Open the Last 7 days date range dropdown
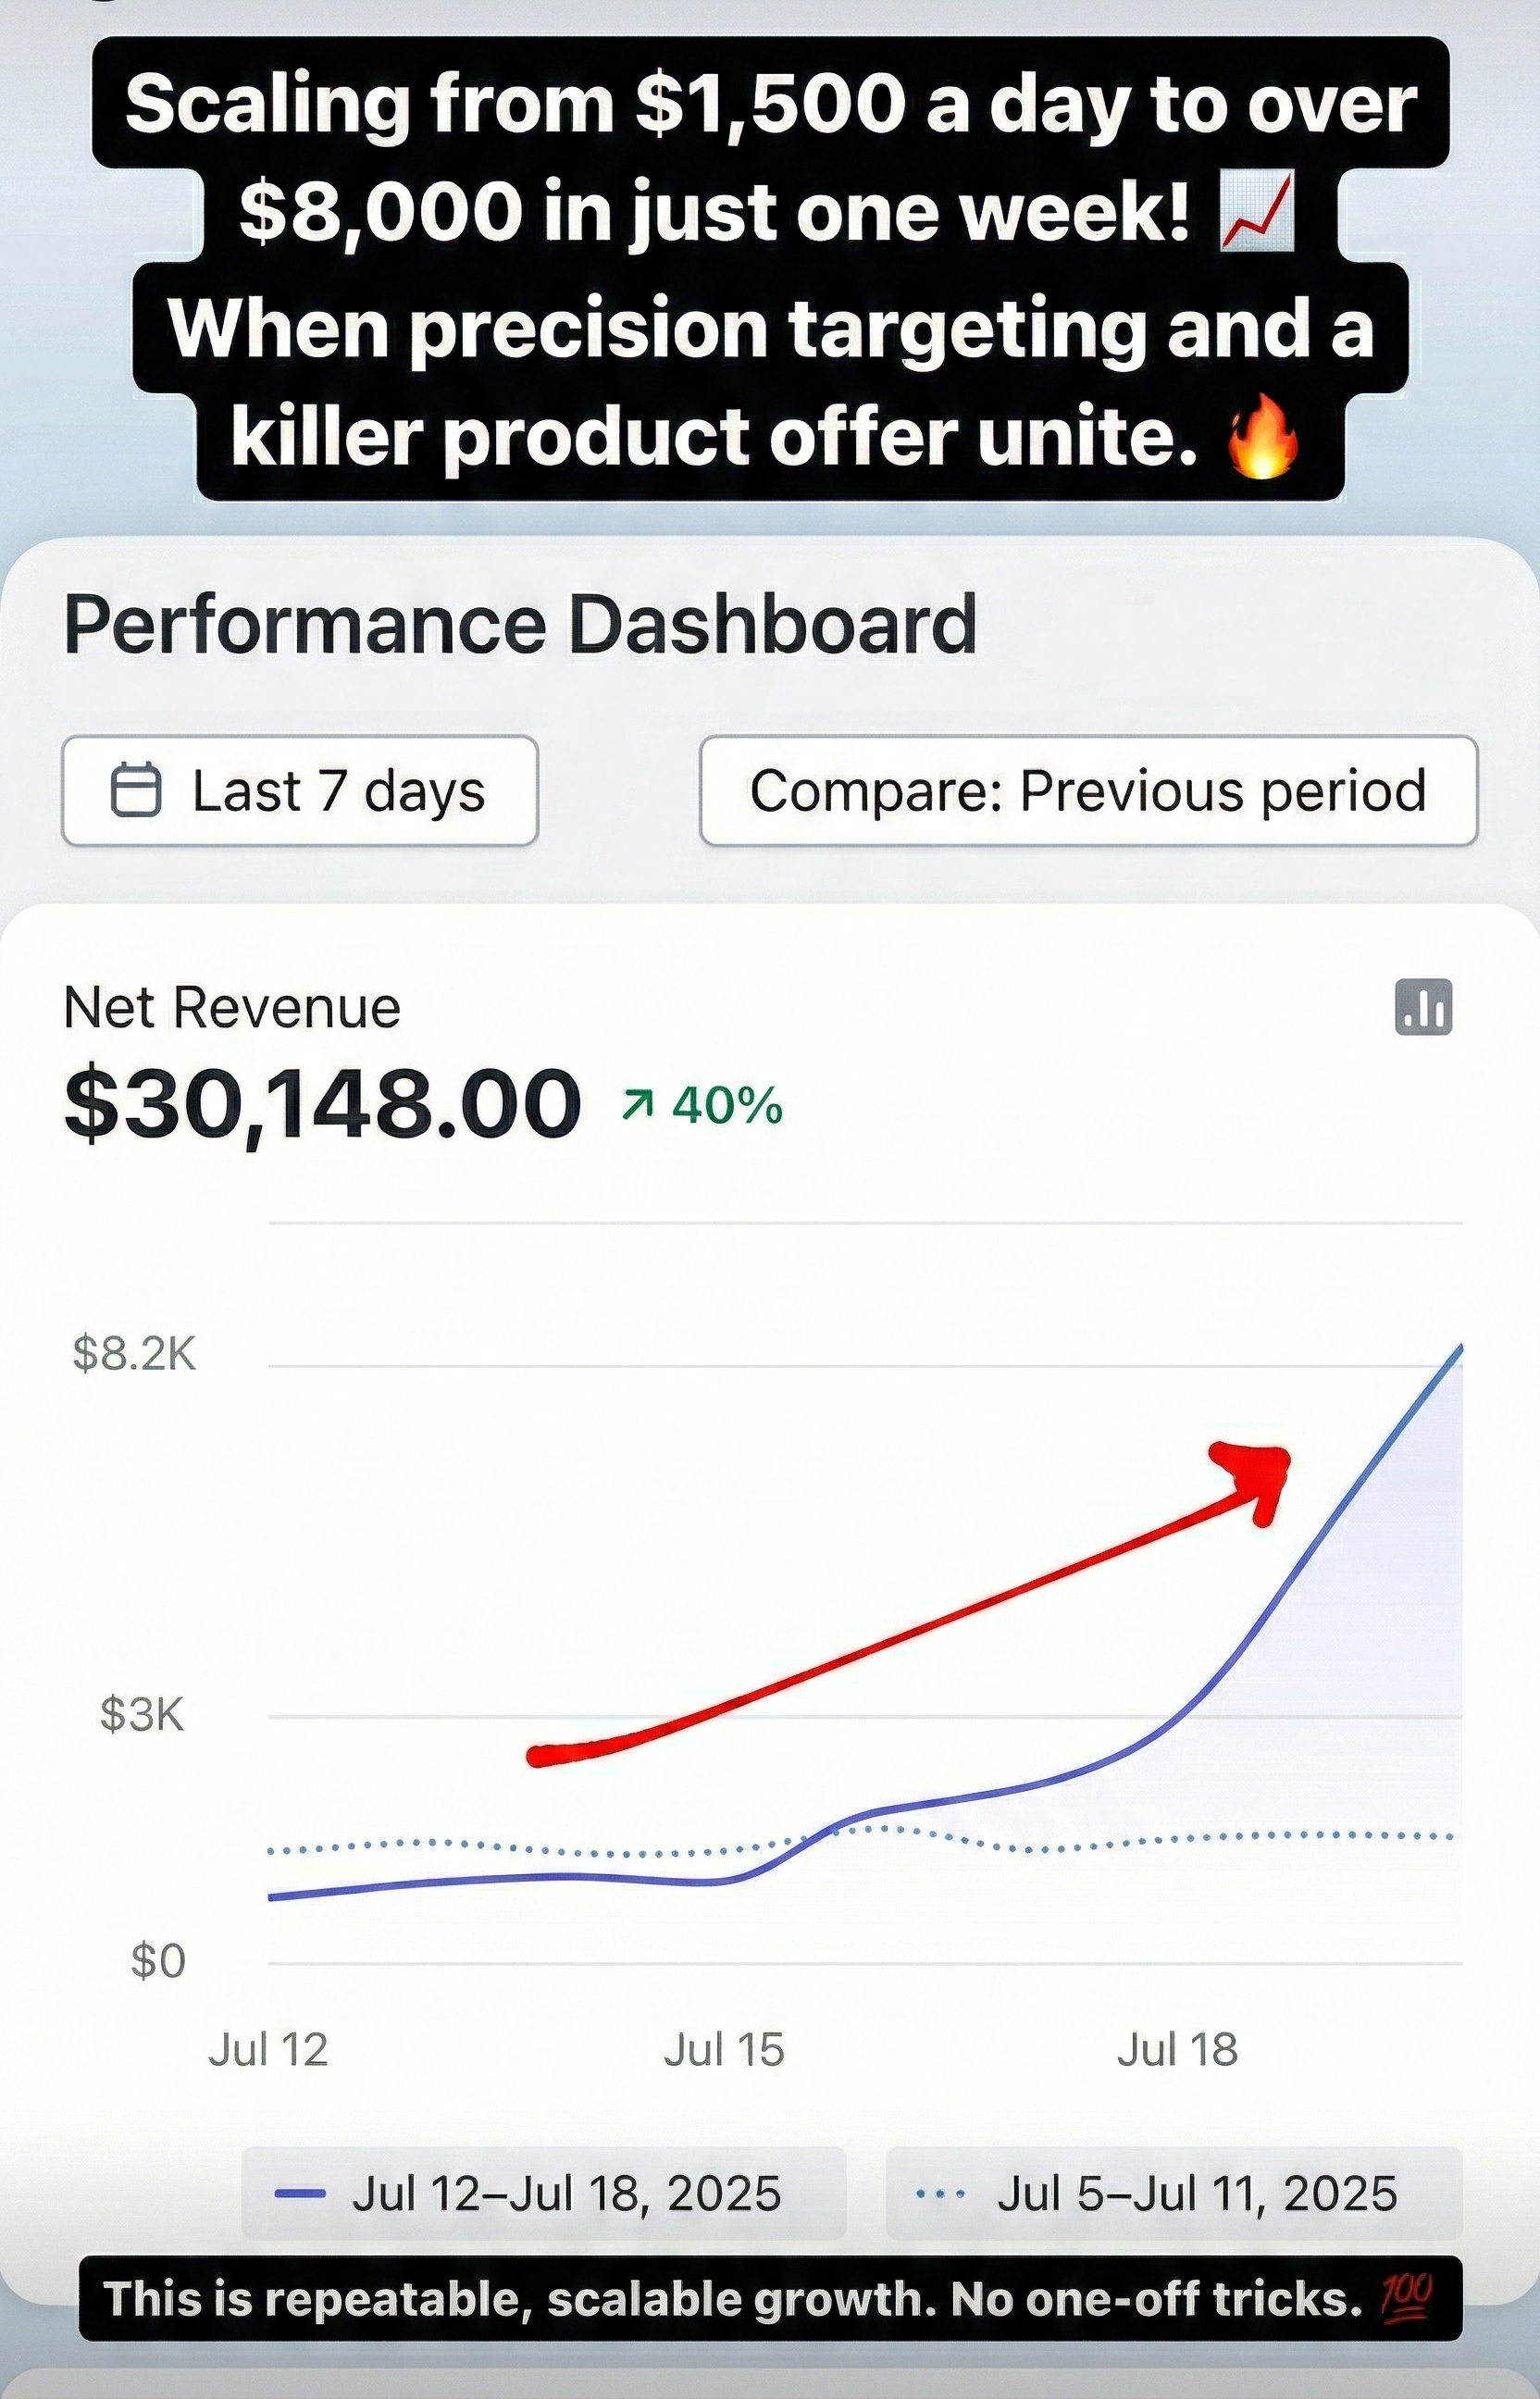Screen dimensions: 1540x2399 pyautogui.click(x=300, y=791)
